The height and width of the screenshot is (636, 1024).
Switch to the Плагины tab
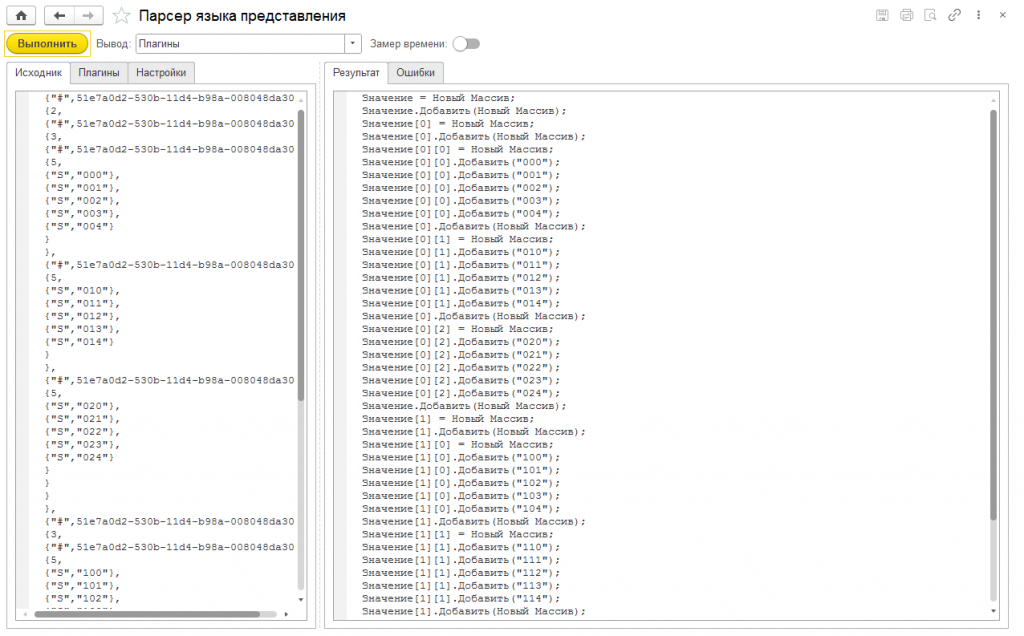[x=99, y=72]
